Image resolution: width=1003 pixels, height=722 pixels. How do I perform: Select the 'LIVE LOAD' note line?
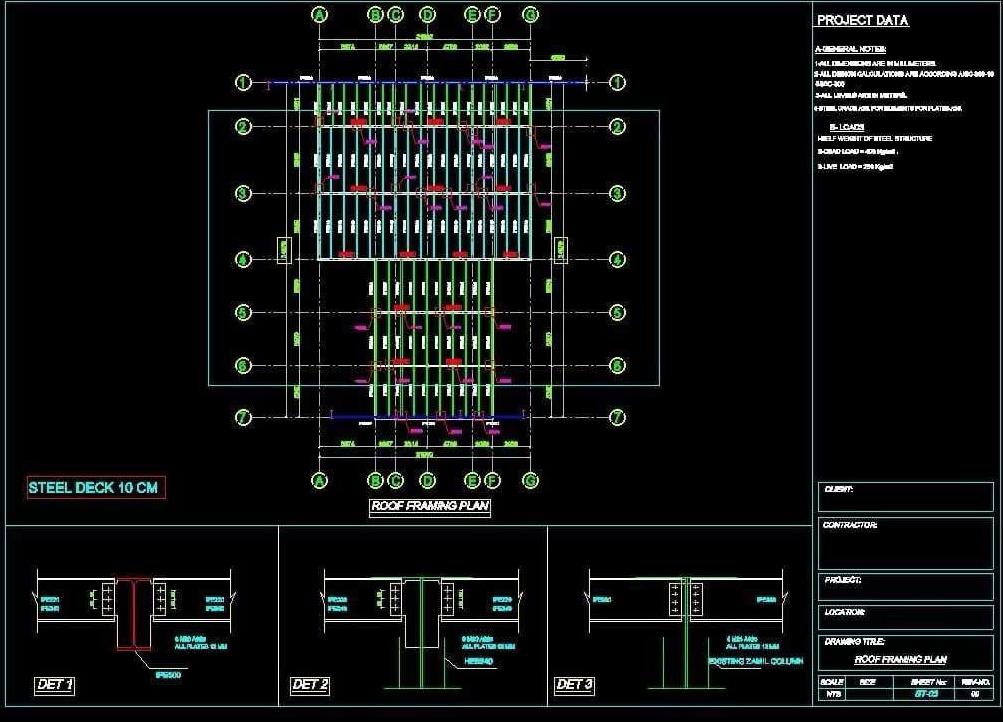855,166
